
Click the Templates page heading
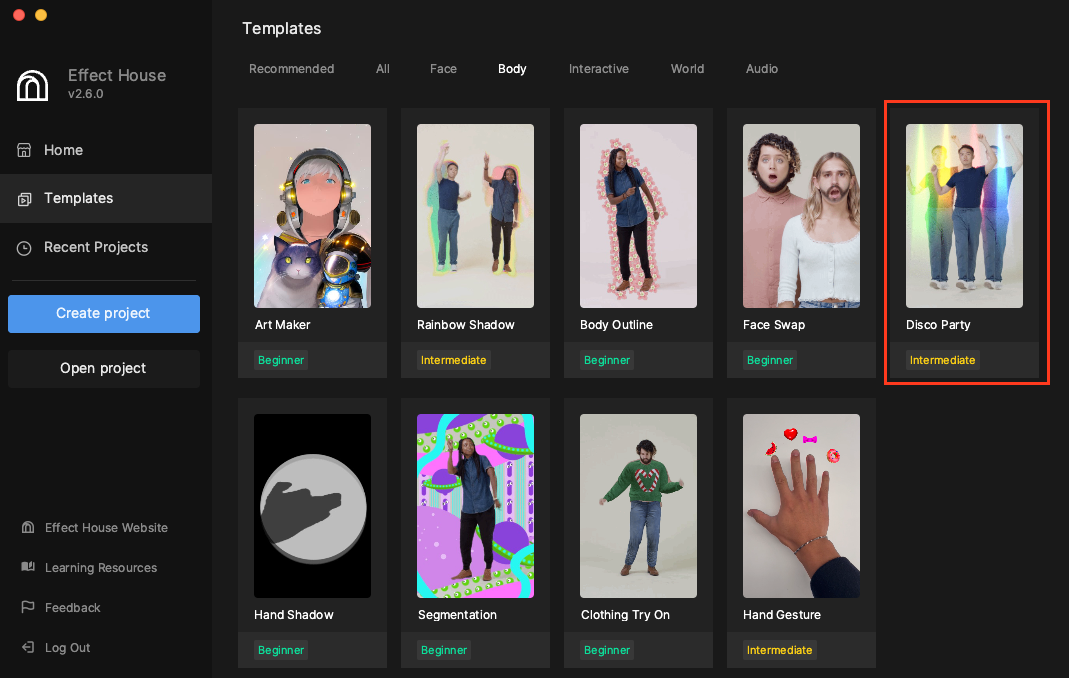(282, 29)
